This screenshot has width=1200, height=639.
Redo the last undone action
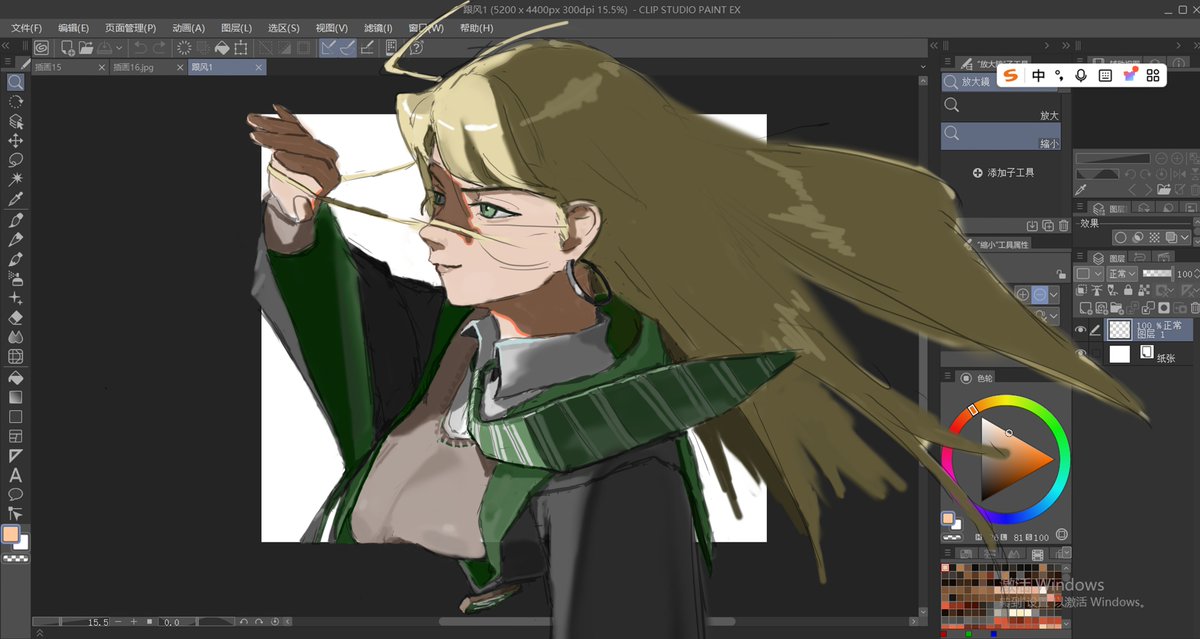click(159, 47)
